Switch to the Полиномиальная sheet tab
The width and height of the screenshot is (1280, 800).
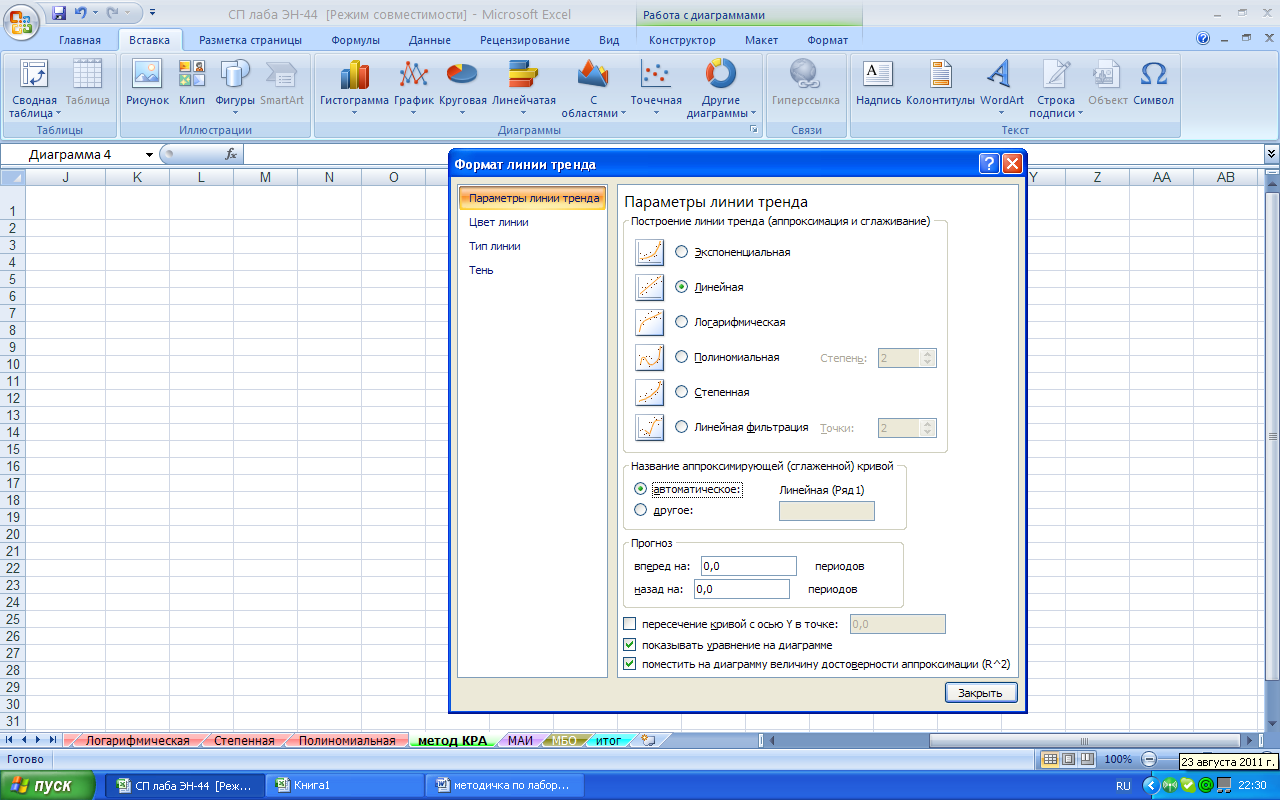pos(346,741)
